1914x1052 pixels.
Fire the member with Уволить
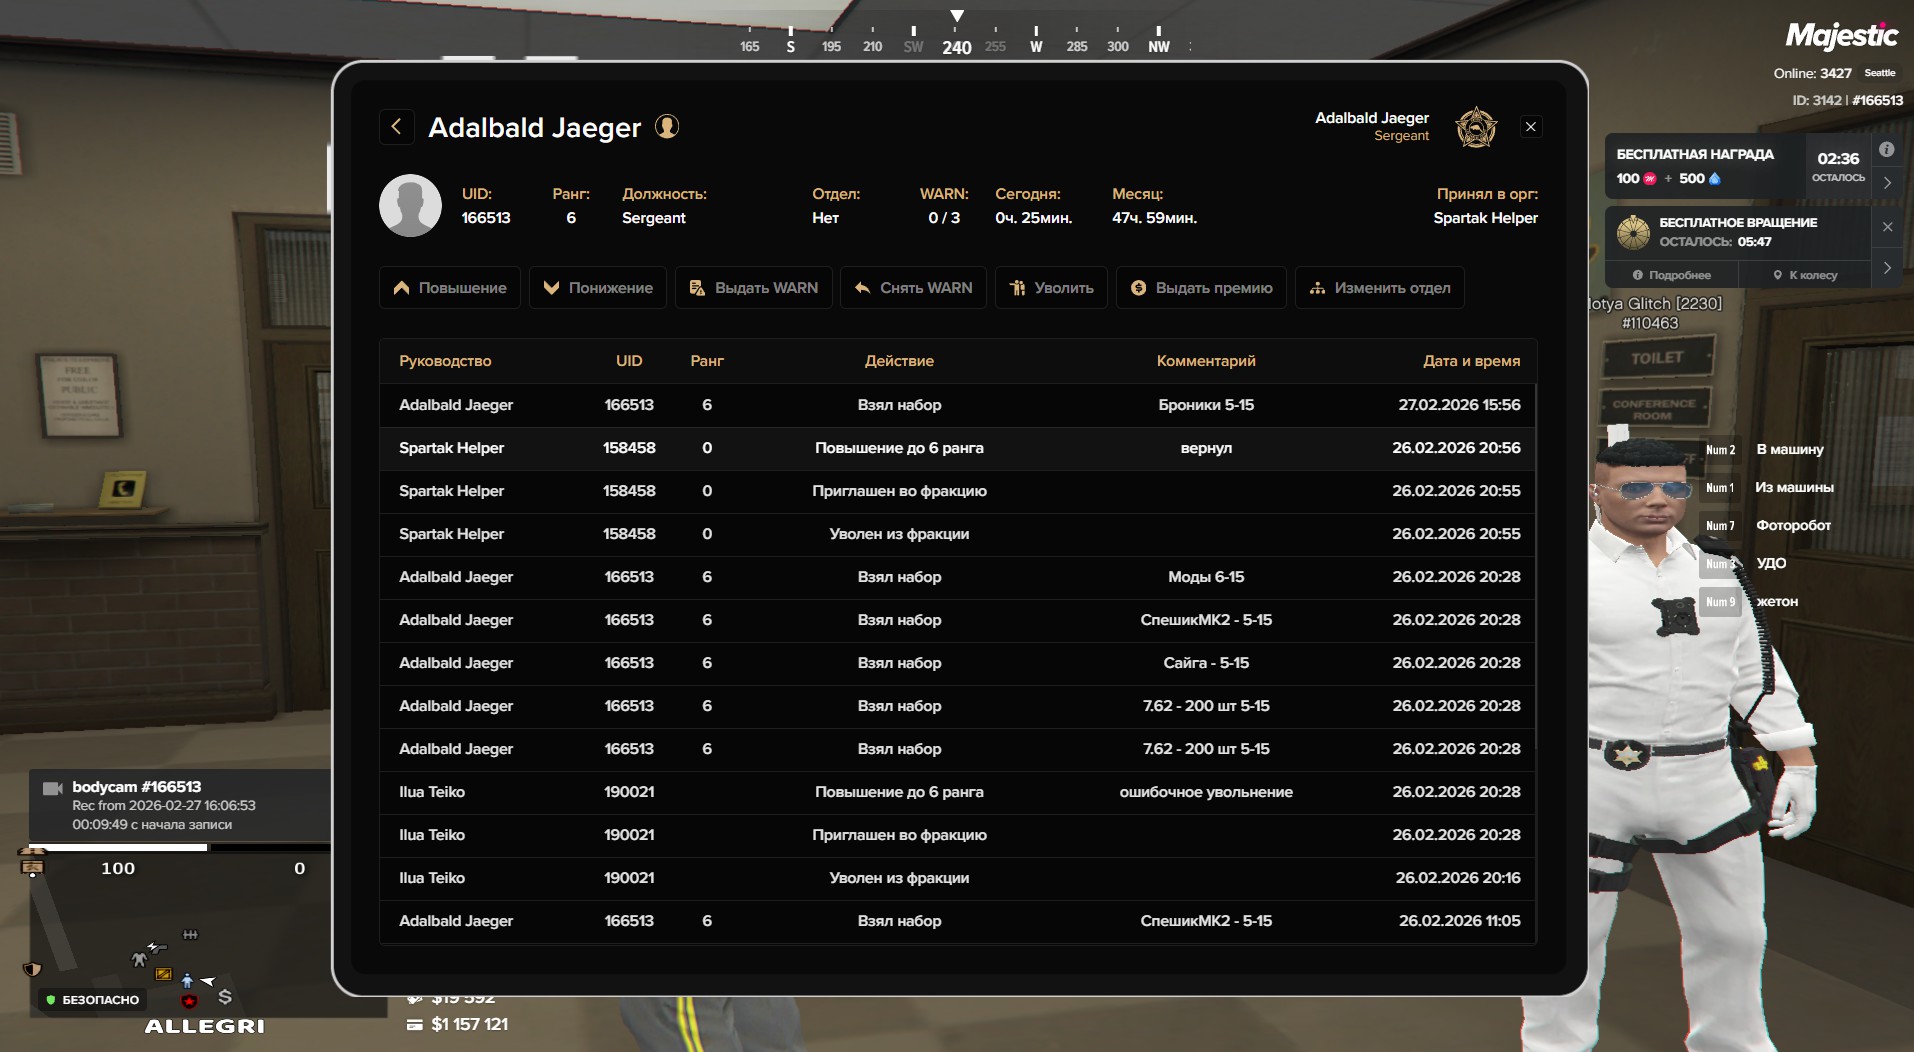1051,288
